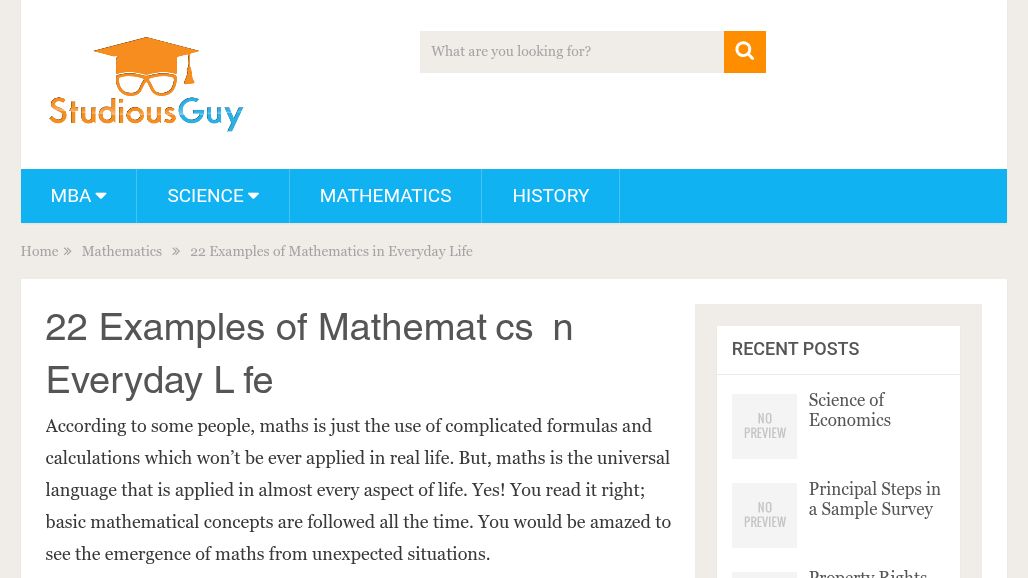1028x578 pixels.
Task: Focus the "What are you looking for?" field
Action: pyautogui.click(x=571, y=52)
